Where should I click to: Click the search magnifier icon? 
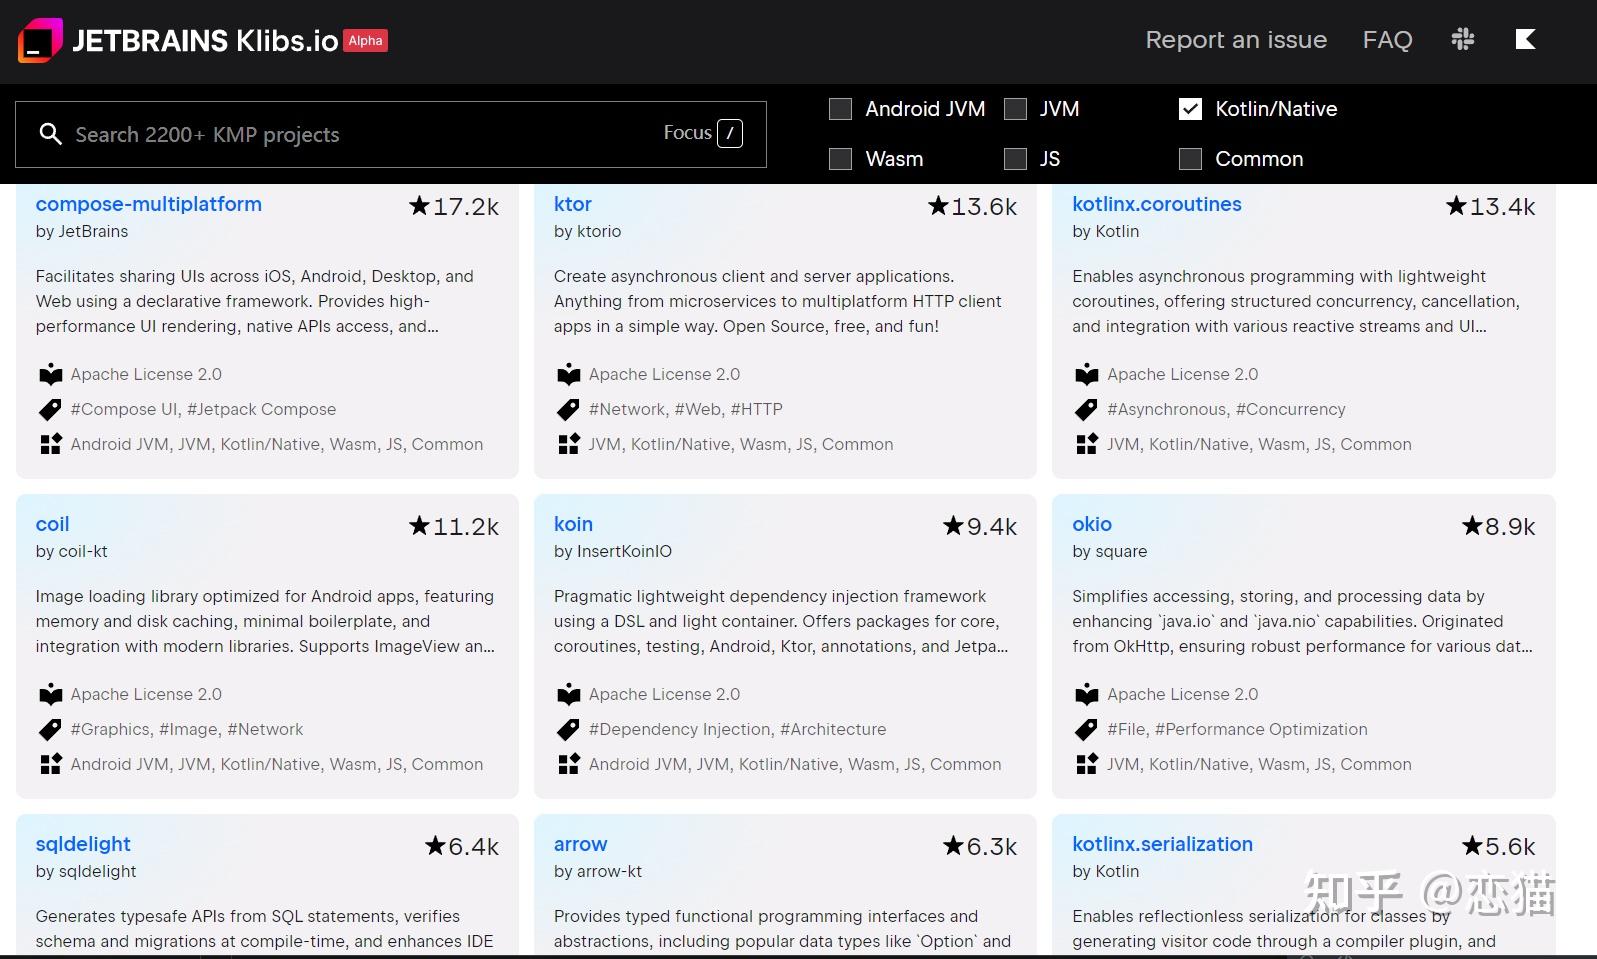coord(50,134)
